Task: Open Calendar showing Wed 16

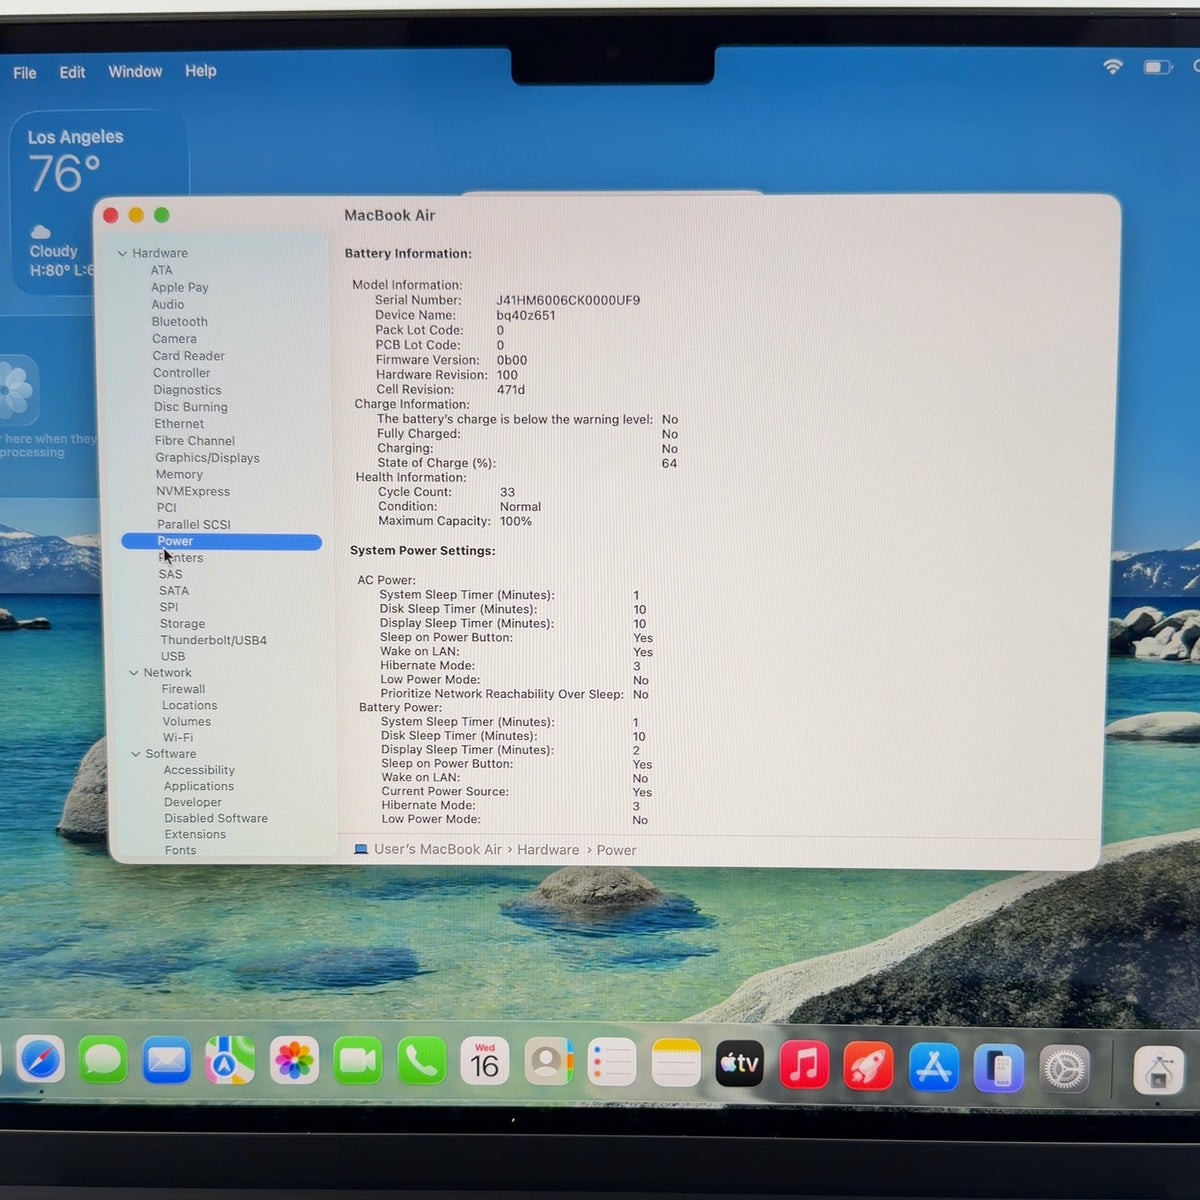Action: pos(485,1061)
